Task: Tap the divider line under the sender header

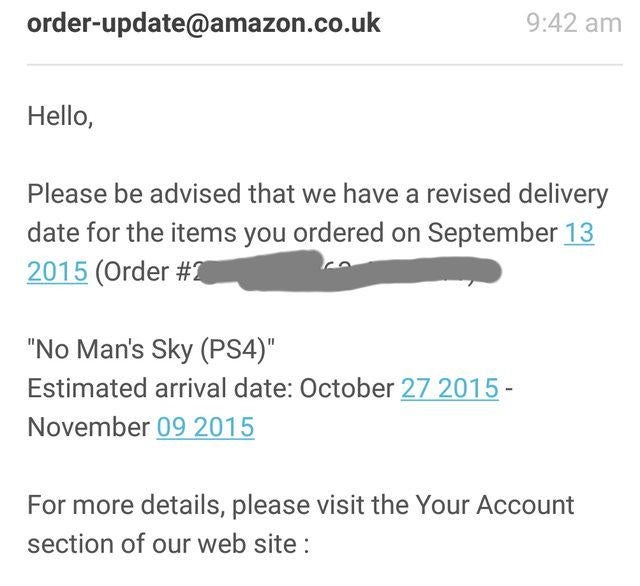Action: [x=325, y=64]
